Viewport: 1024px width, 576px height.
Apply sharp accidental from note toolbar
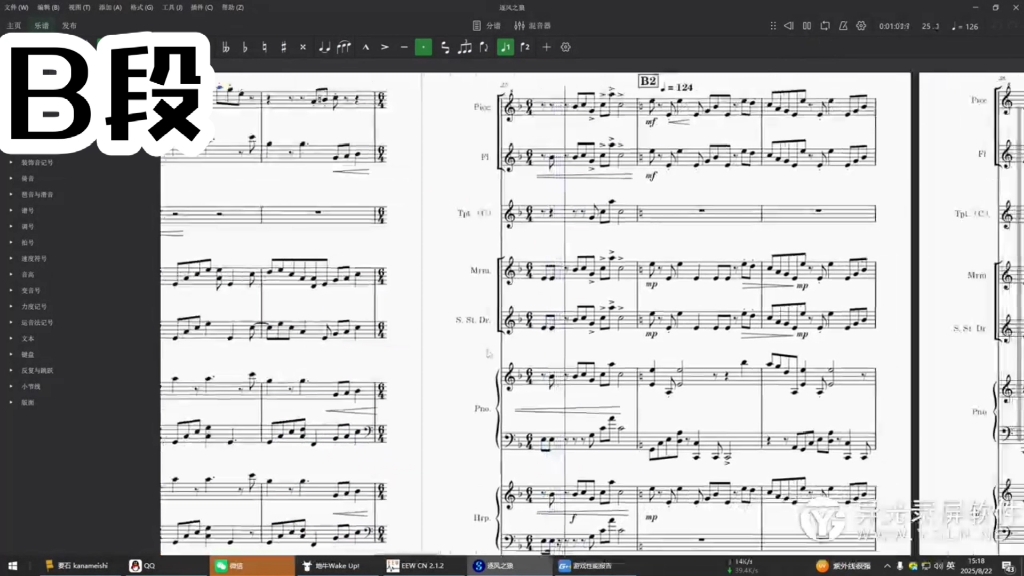pos(283,47)
